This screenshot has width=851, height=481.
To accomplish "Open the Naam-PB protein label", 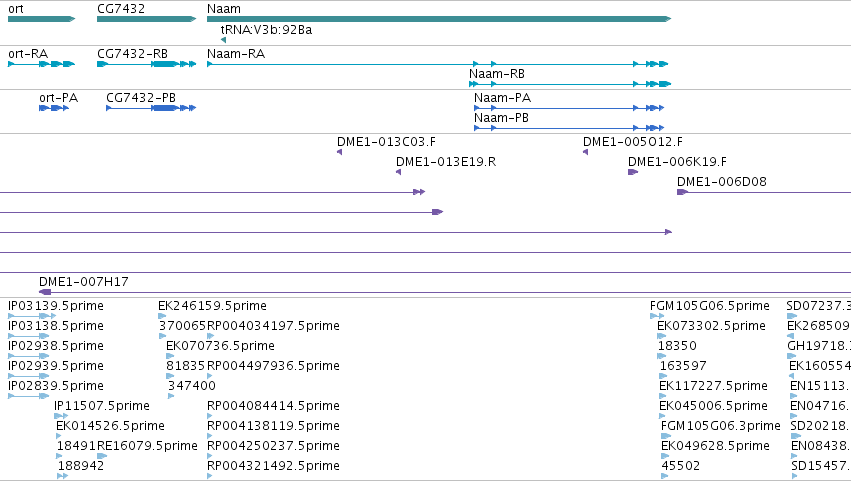I will pos(501,118).
